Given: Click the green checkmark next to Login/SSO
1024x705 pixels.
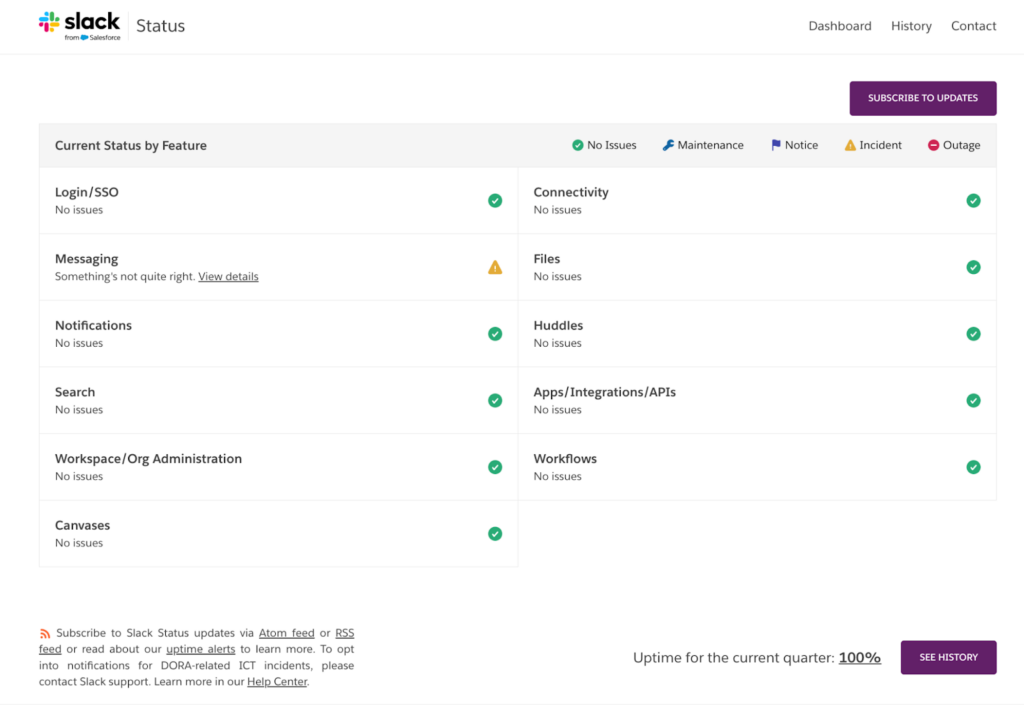Looking at the screenshot, I should click(x=495, y=200).
